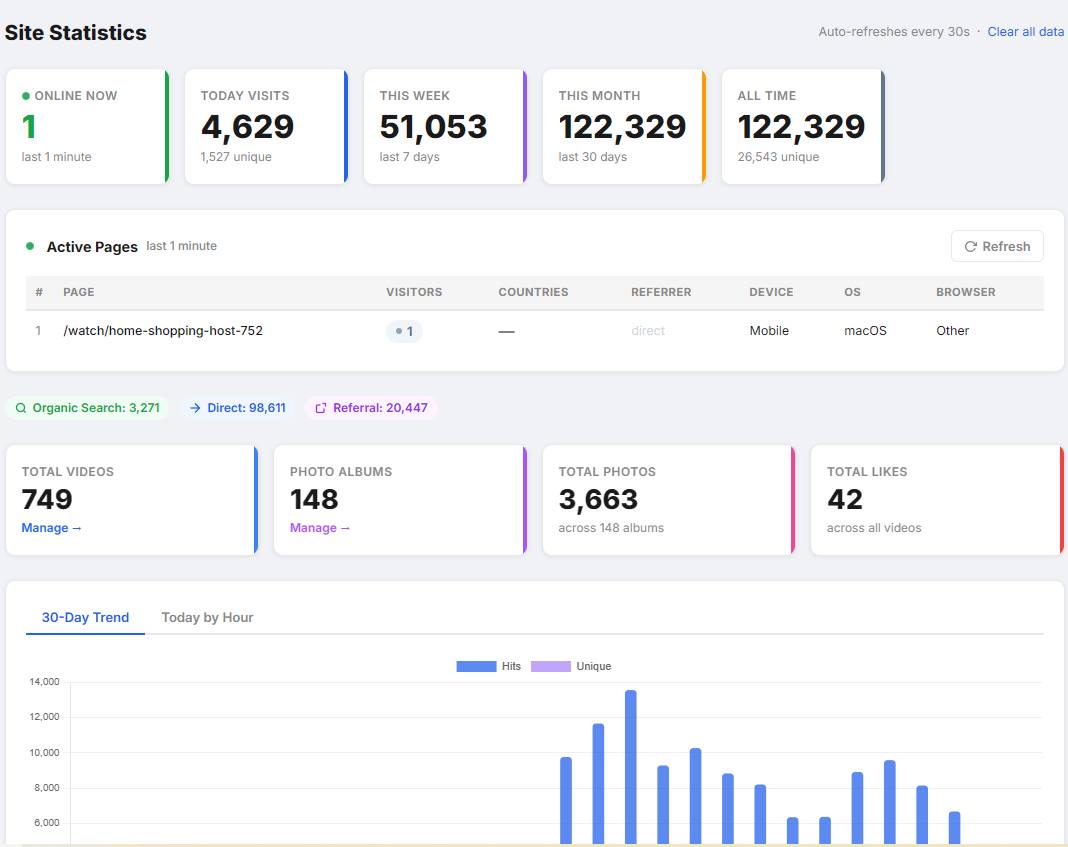Click the Clear all data link
The height and width of the screenshot is (847, 1068).
(x=1025, y=31)
